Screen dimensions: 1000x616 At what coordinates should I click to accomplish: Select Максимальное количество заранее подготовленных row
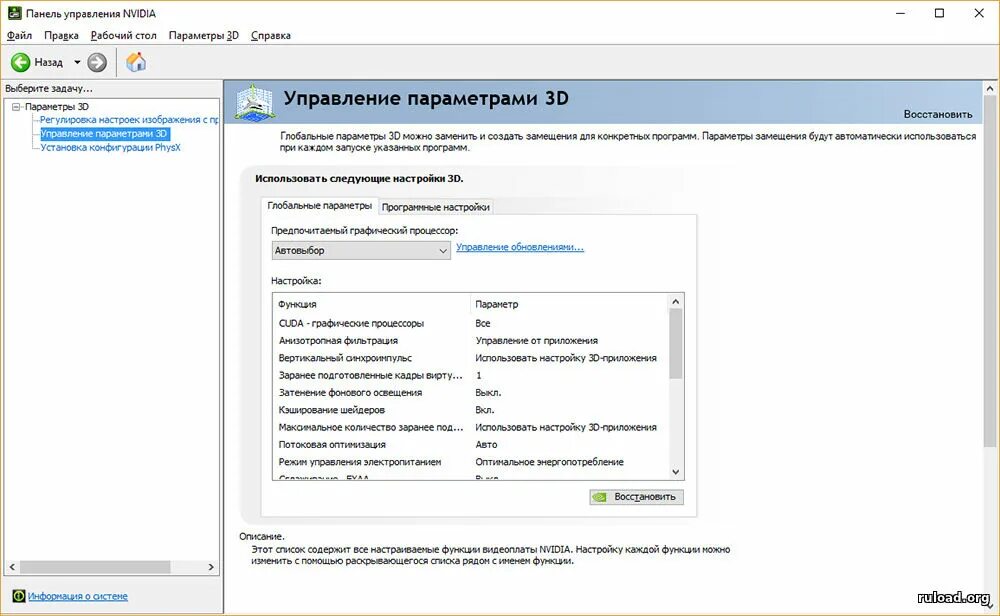(471, 427)
